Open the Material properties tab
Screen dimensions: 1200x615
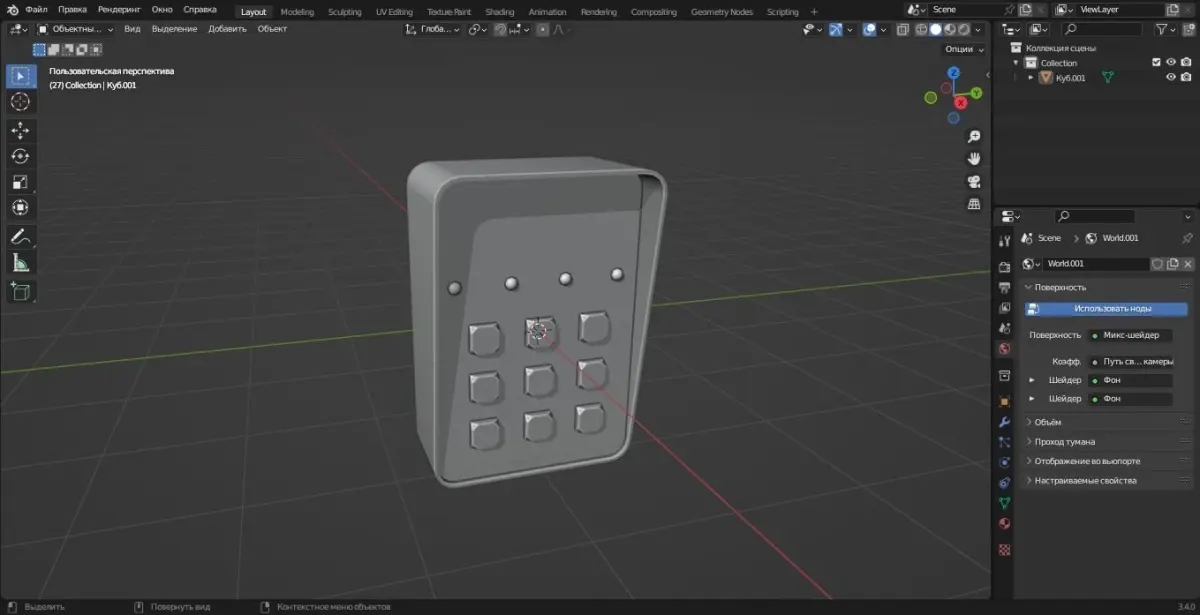(1005, 523)
